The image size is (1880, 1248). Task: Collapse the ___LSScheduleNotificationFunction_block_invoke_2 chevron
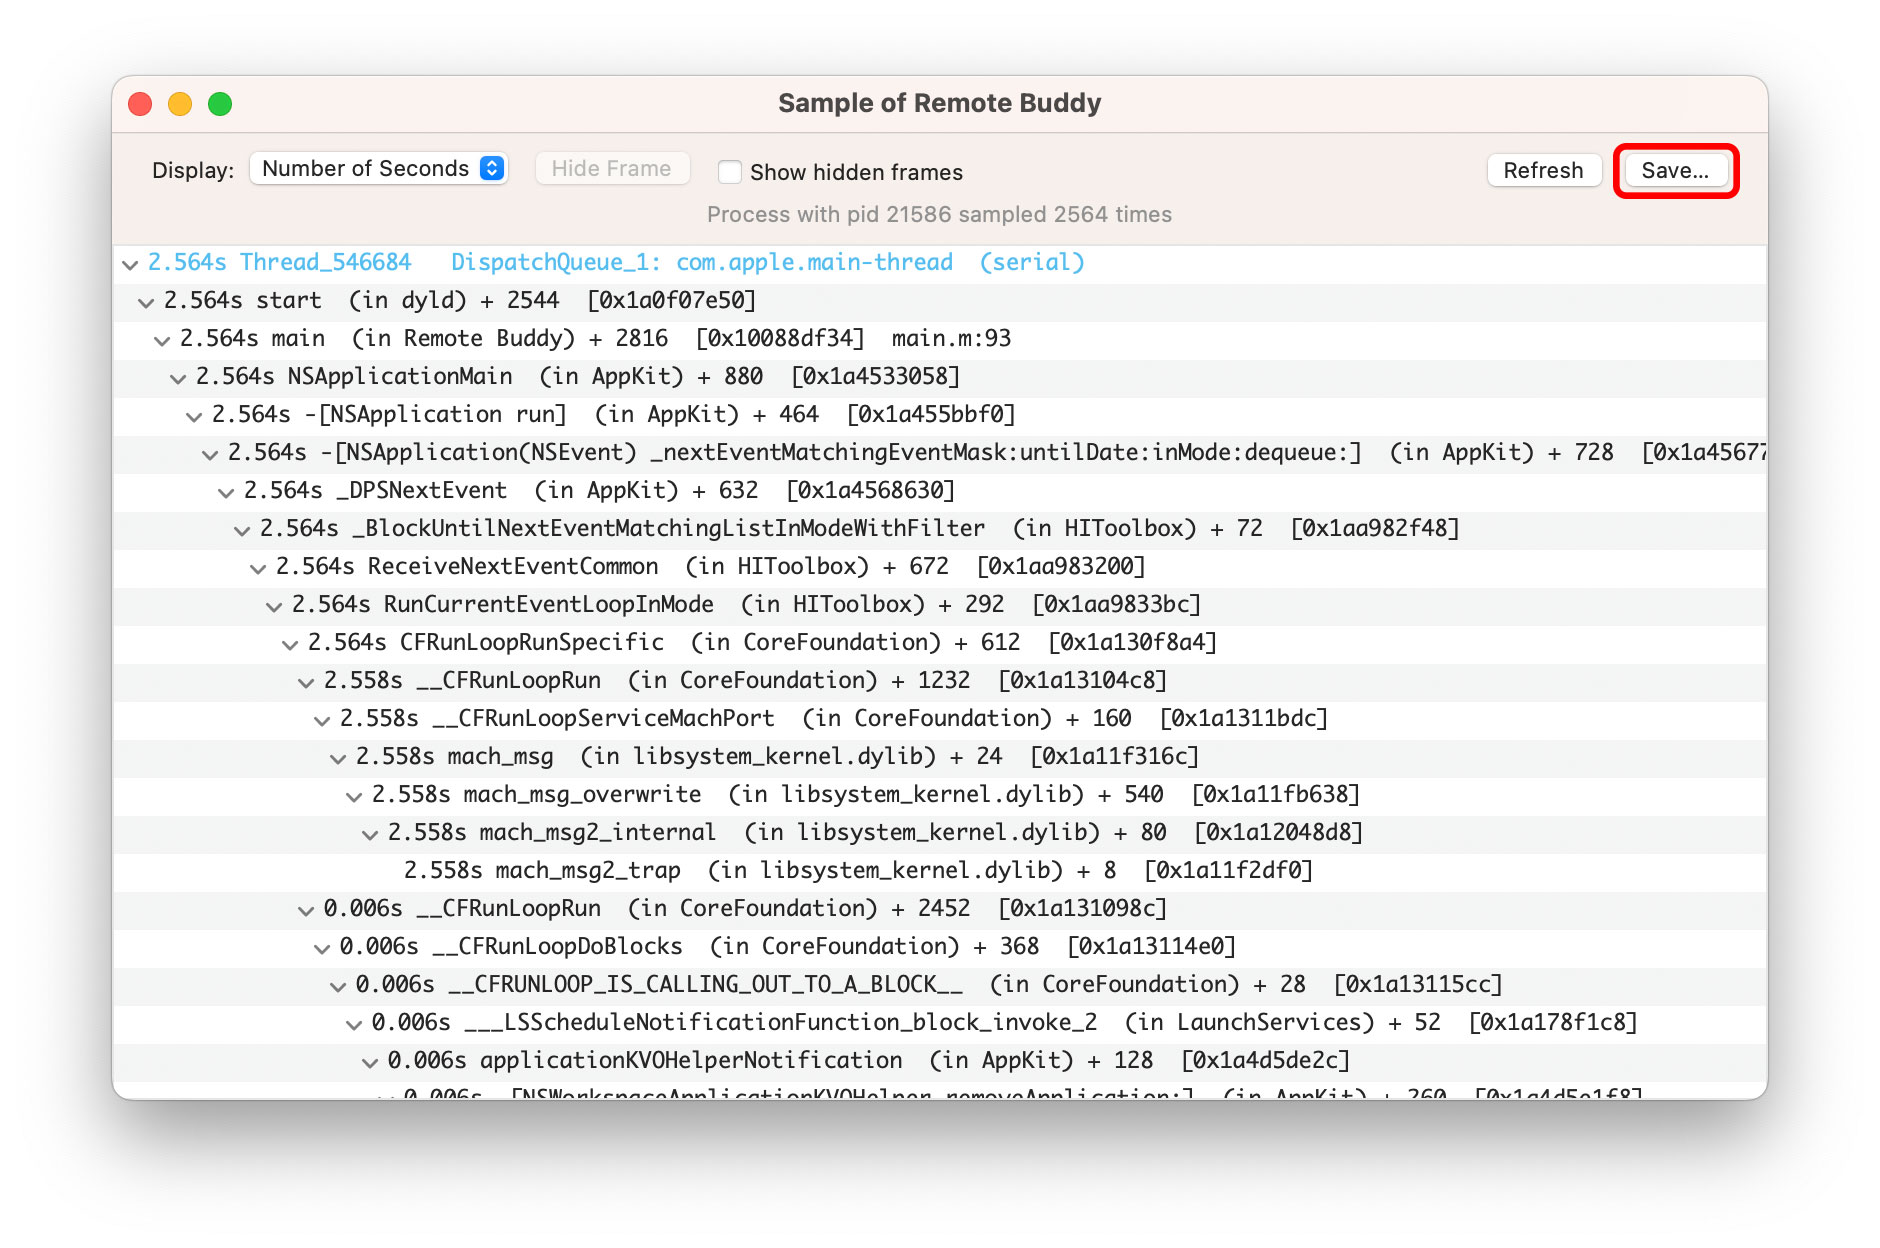(354, 1024)
